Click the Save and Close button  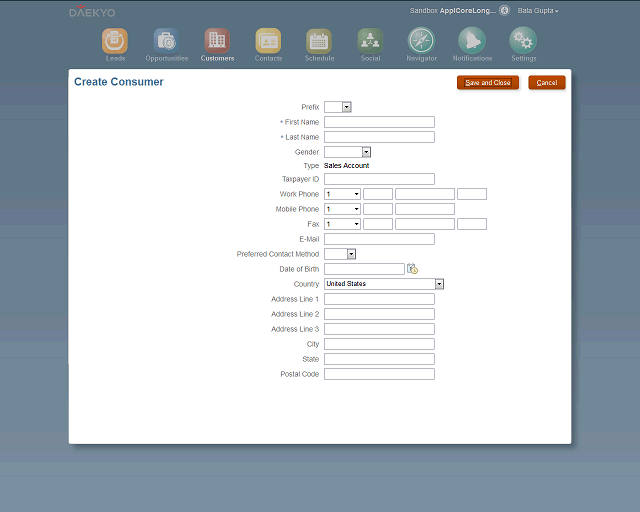coord(488,82)
